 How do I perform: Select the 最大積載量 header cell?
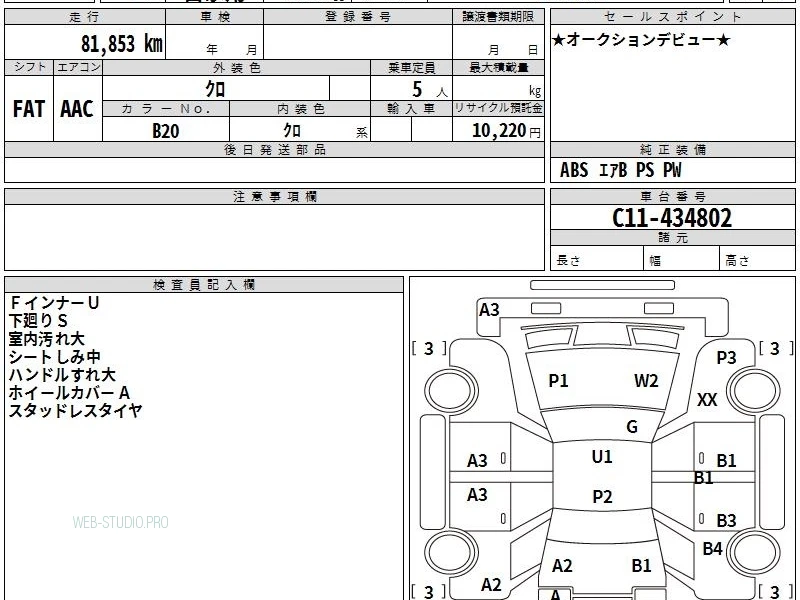coord(498,68)
